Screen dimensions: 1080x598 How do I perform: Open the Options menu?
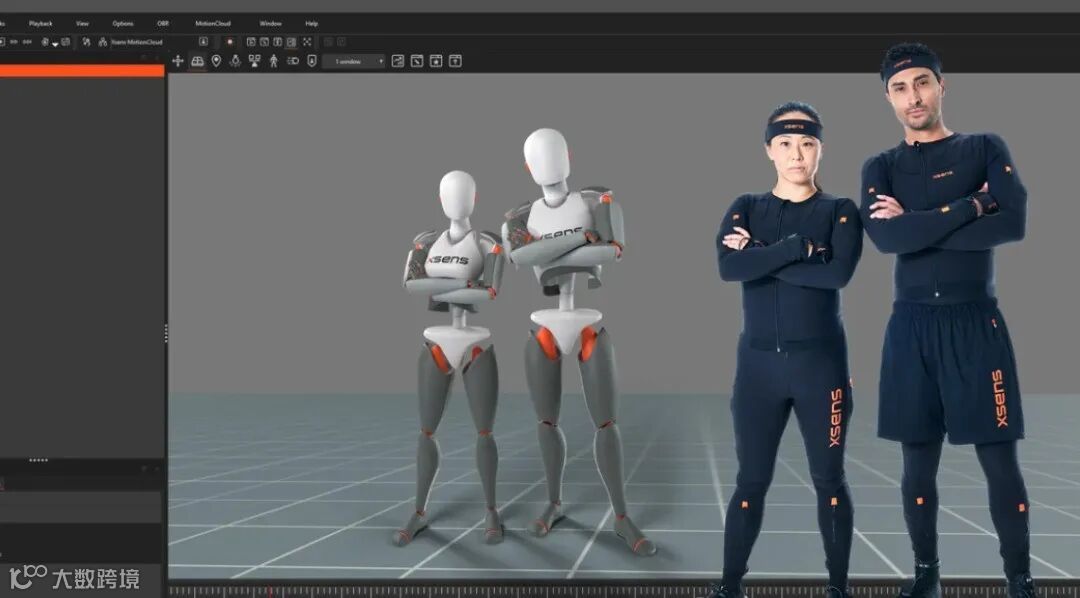pos(123,23)
